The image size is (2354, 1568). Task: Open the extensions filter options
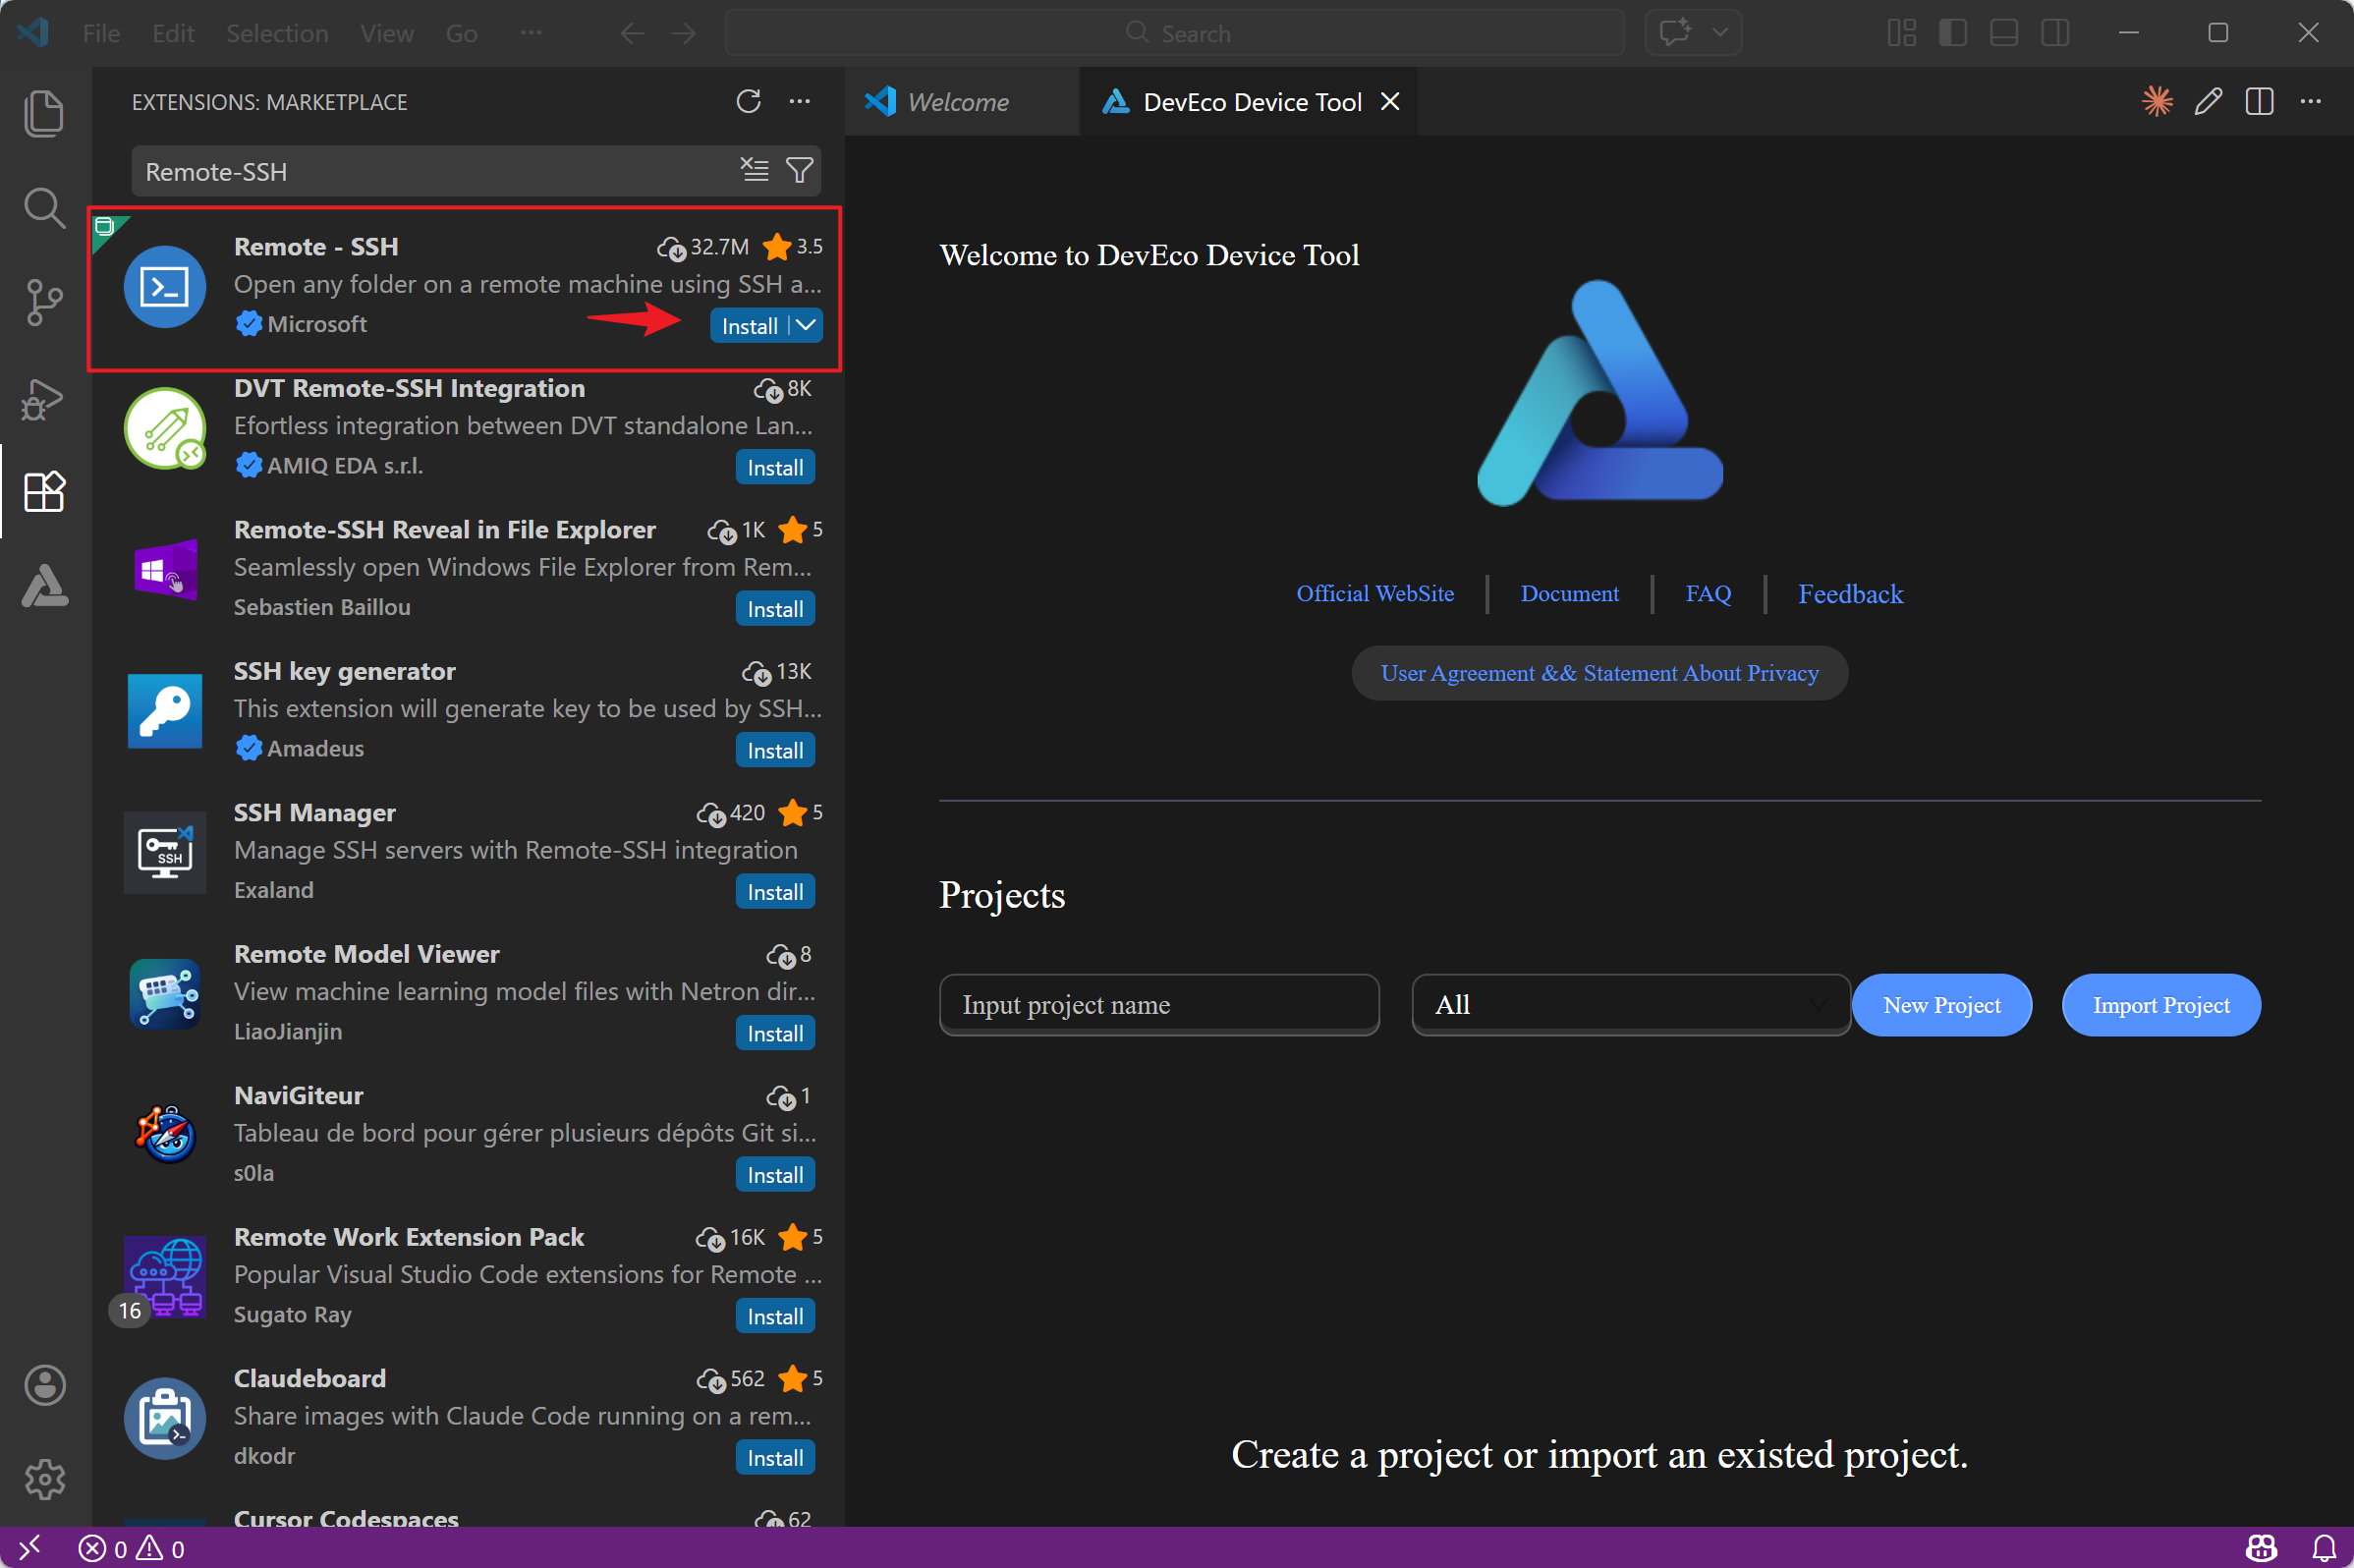click(800, 170)
